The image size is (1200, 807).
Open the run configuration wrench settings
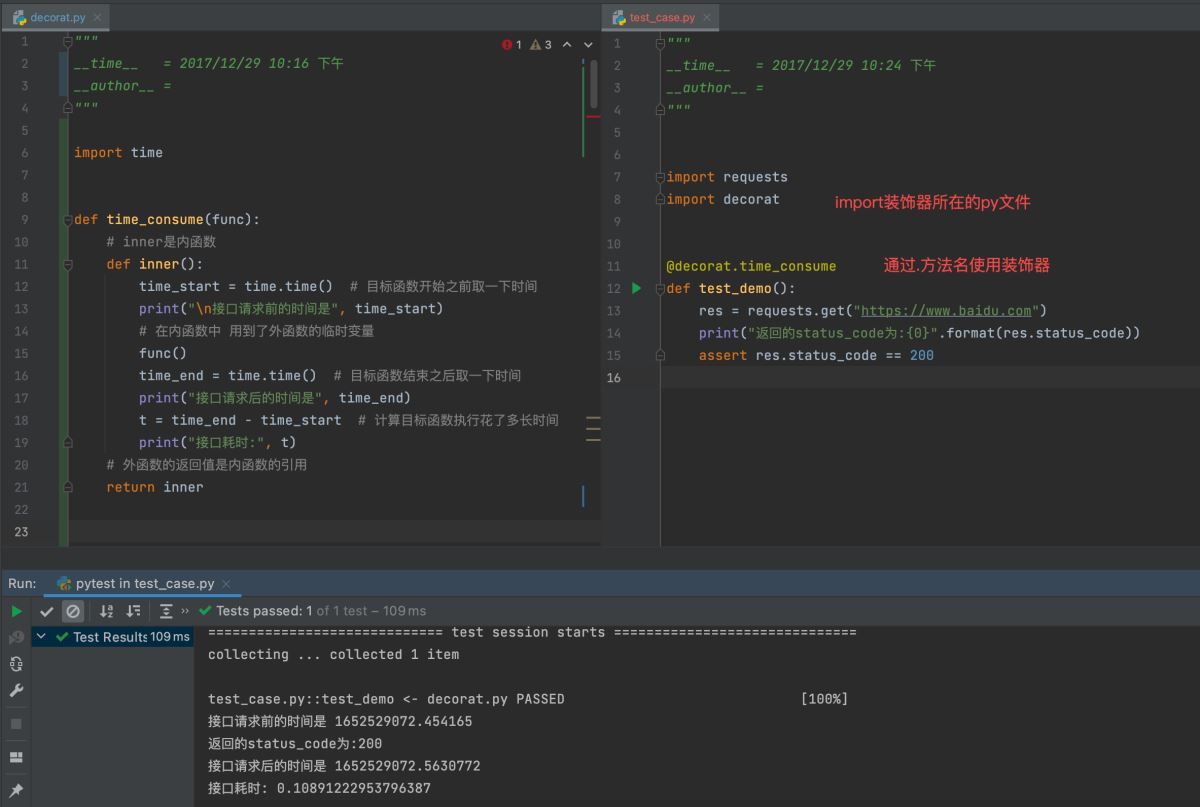[16, 691]
